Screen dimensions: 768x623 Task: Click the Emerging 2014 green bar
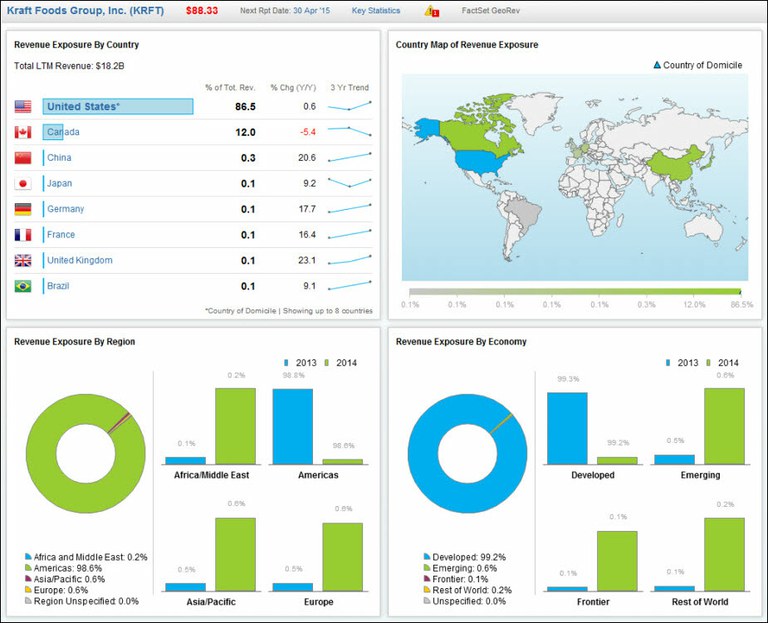pyautogui.click(x=724, y=426)
